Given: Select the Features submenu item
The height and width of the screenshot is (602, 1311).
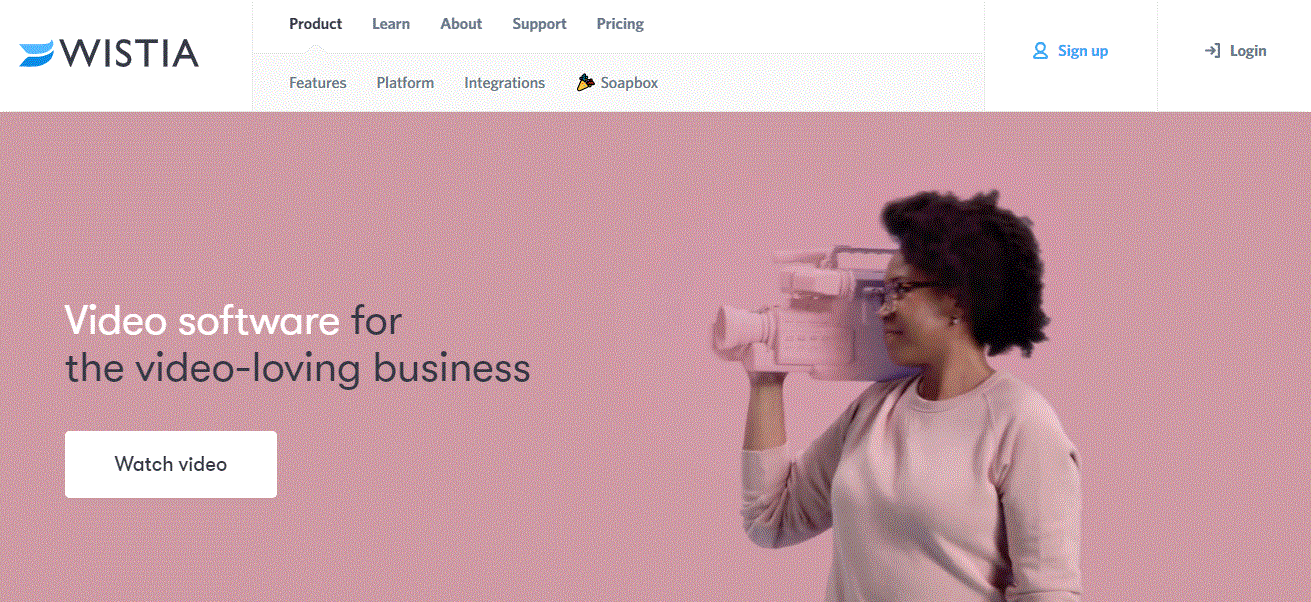Looking at the screenshot, I should coord(318,83).
